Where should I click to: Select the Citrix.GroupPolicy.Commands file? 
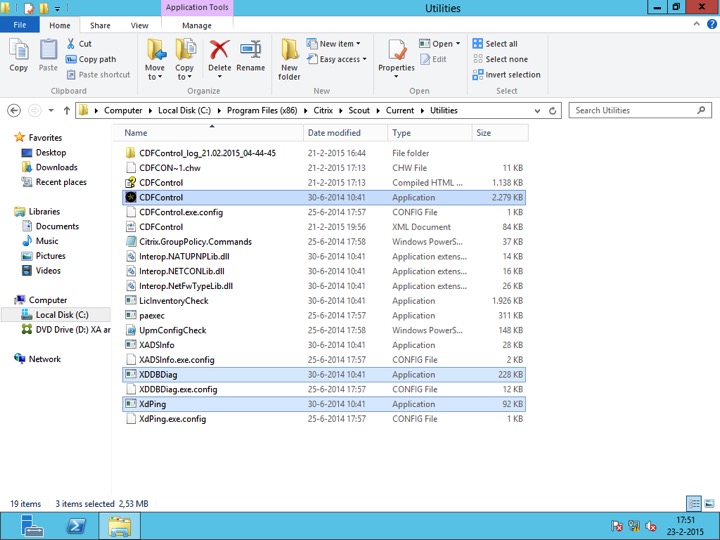pyautogui.click(x=324, y=242)
